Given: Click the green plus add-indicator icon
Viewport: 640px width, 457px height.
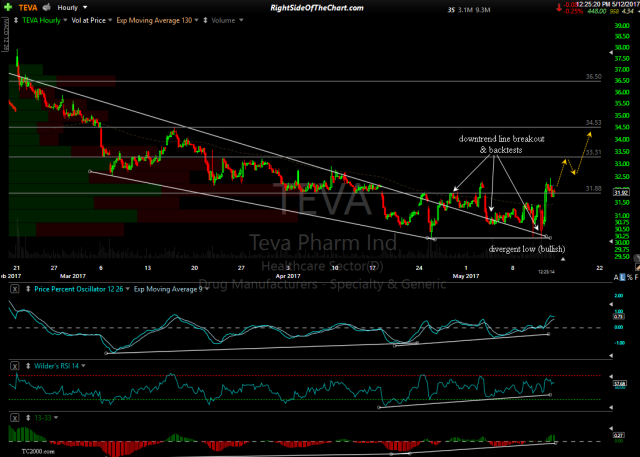Looking at the screenshot, I should pyautogui.click(x=8, y=7).
